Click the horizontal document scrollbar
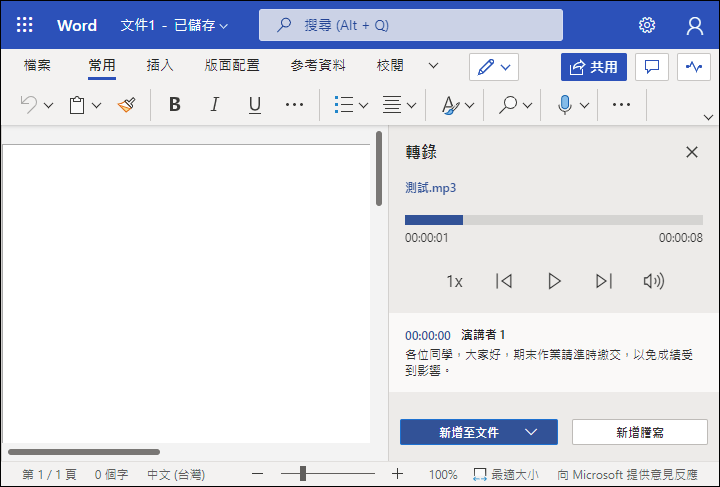The image size is (720, 487). coord(84,452)
